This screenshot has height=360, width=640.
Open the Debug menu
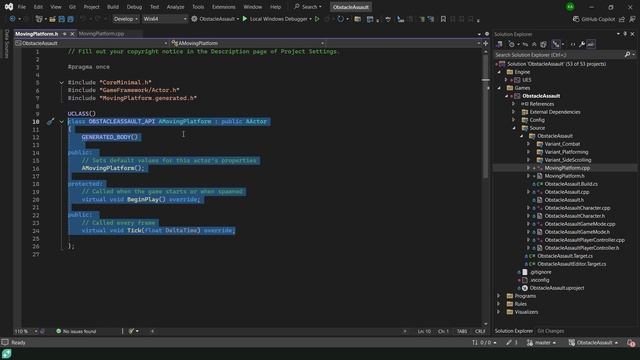[134, 7]
